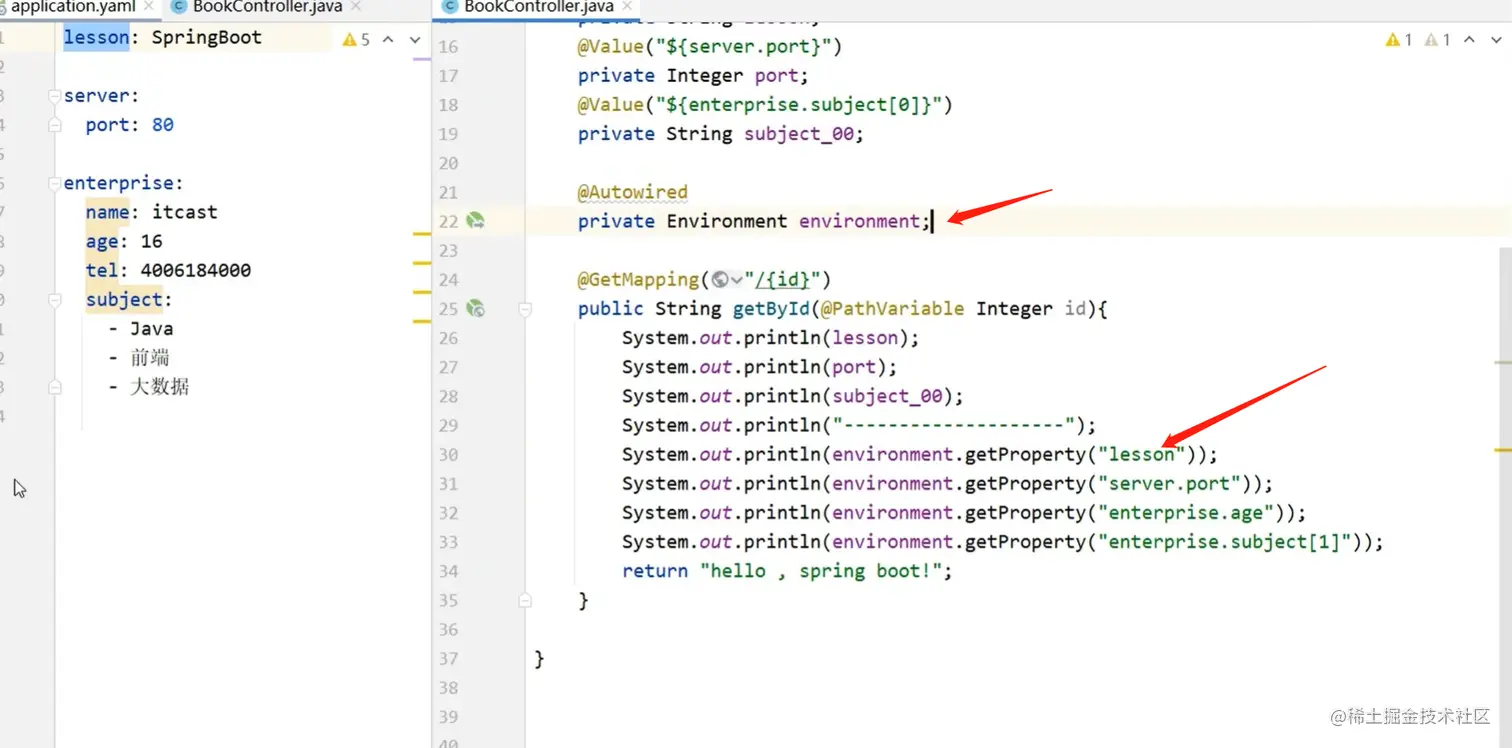Select the right-pane BookController.java tab
Image resolution: width=1512 pixels, height=748 pixels.
[x=538, y=7]
